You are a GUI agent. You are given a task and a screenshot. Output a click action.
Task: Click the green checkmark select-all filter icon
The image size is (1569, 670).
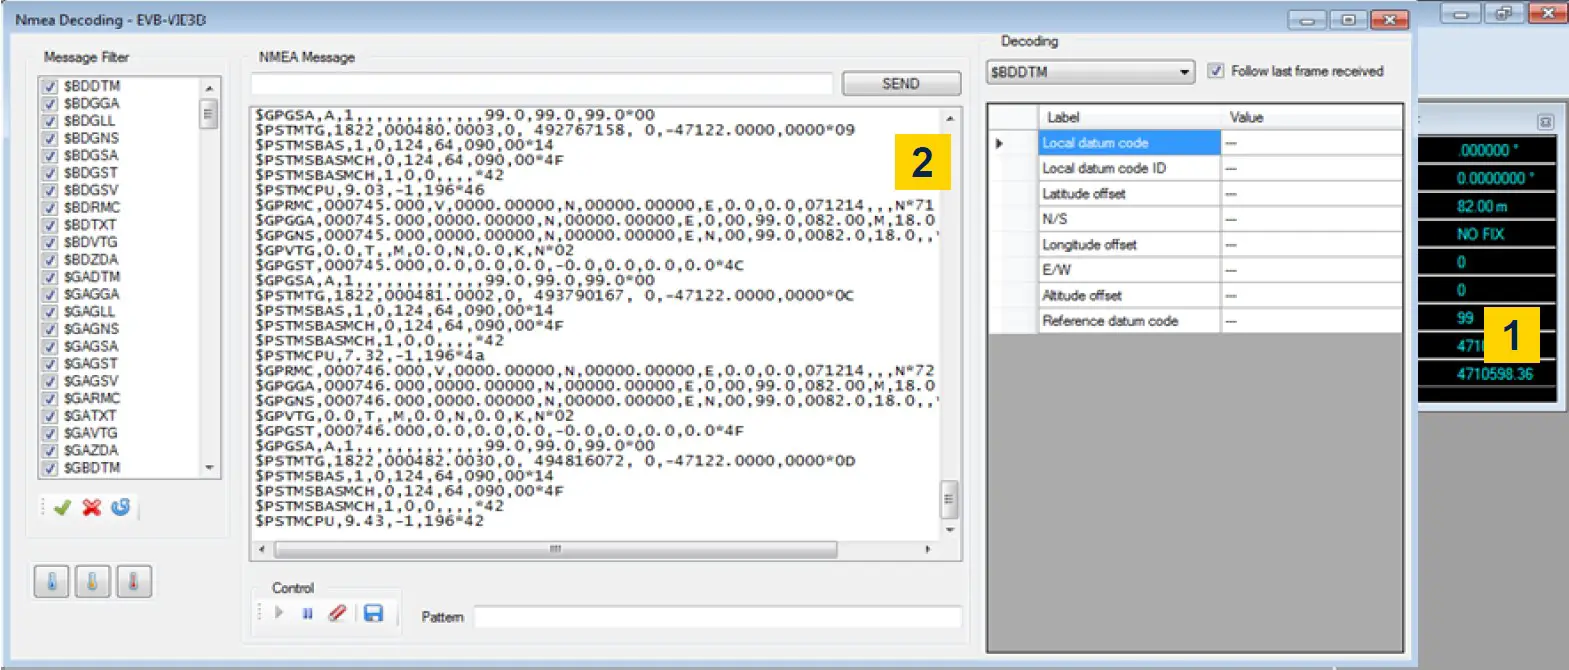pyautogui.click(x=62, y=508)
